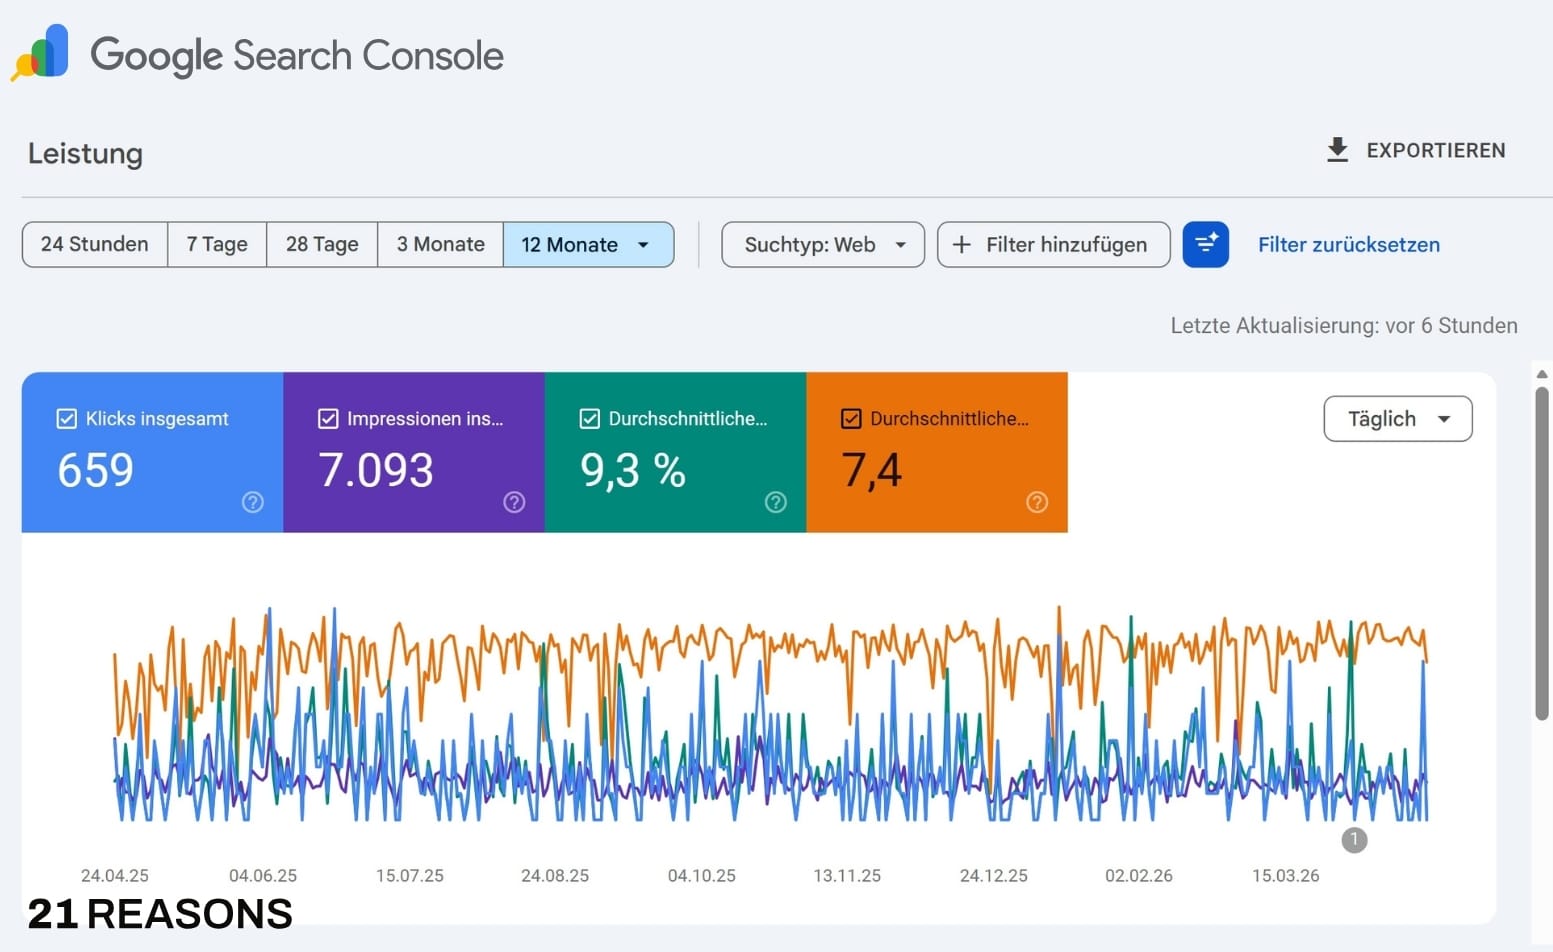Image resolution: width=1553 pixels, height=952 pixels.
Task: Click the blue filter sparkle icon button
Action: (x=1205, y=244)
